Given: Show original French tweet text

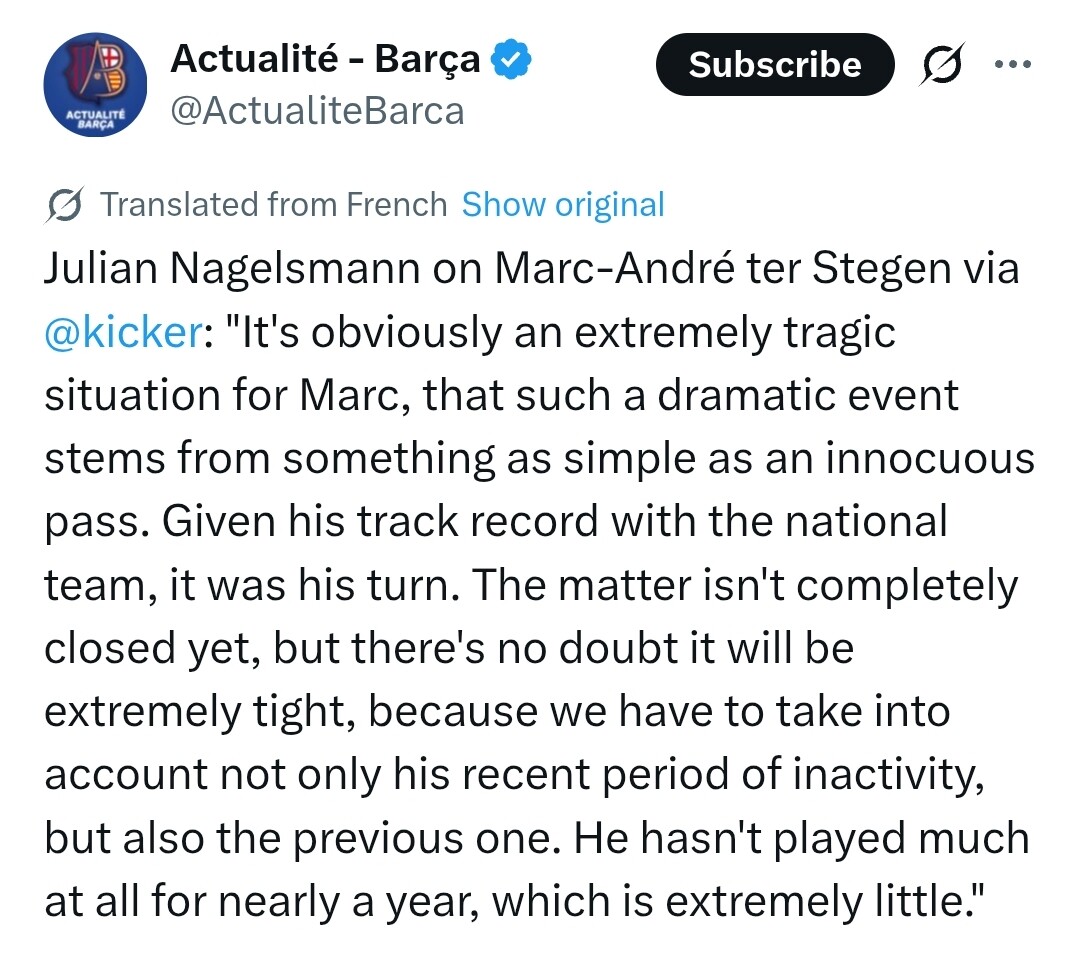Looking at the screenshot, I should coord(563,205).
